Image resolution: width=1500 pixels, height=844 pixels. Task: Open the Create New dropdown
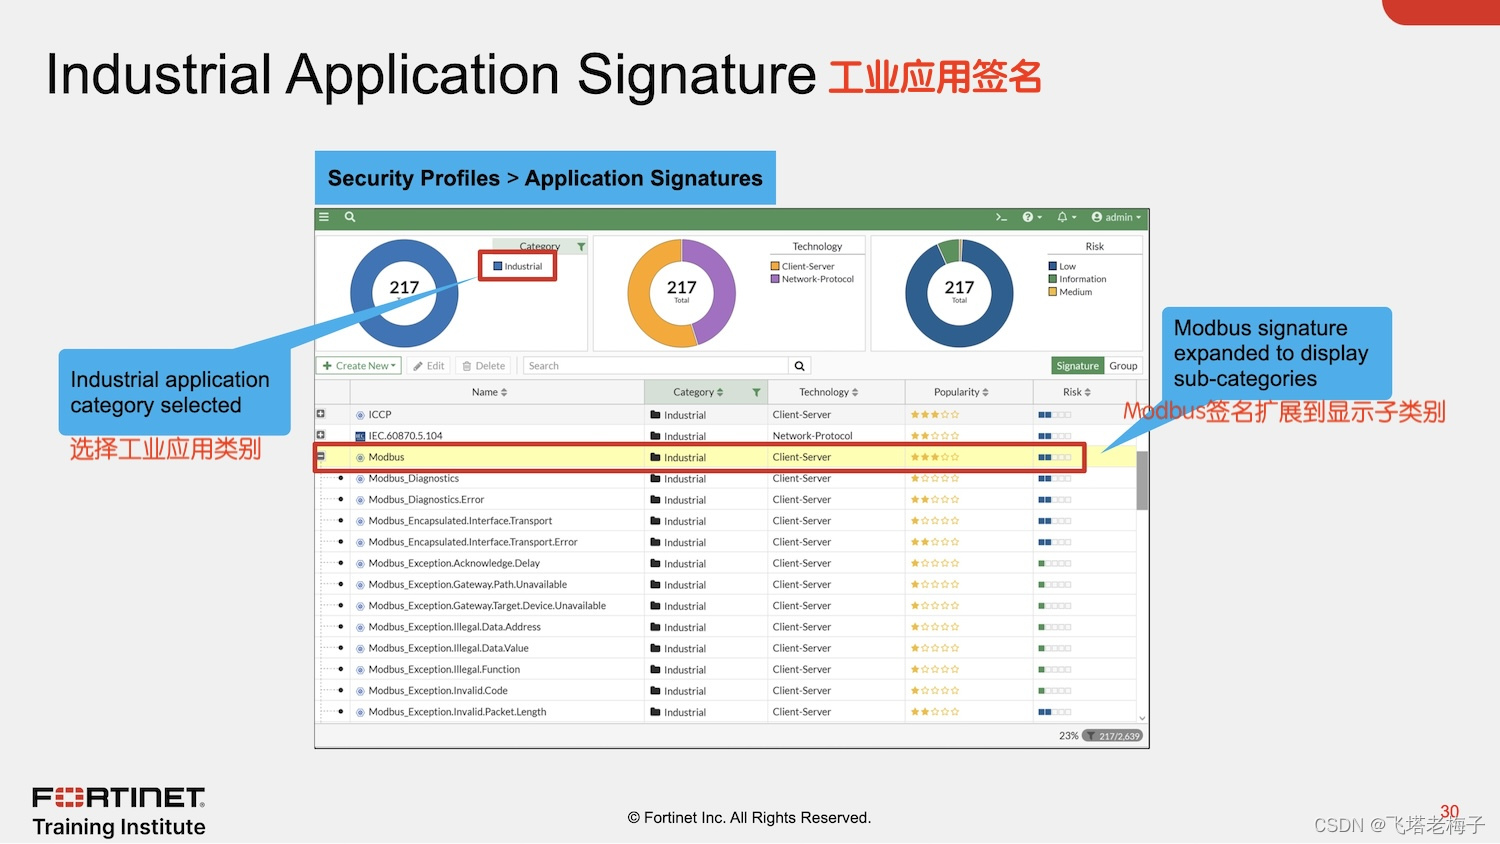tap(359, 366)
